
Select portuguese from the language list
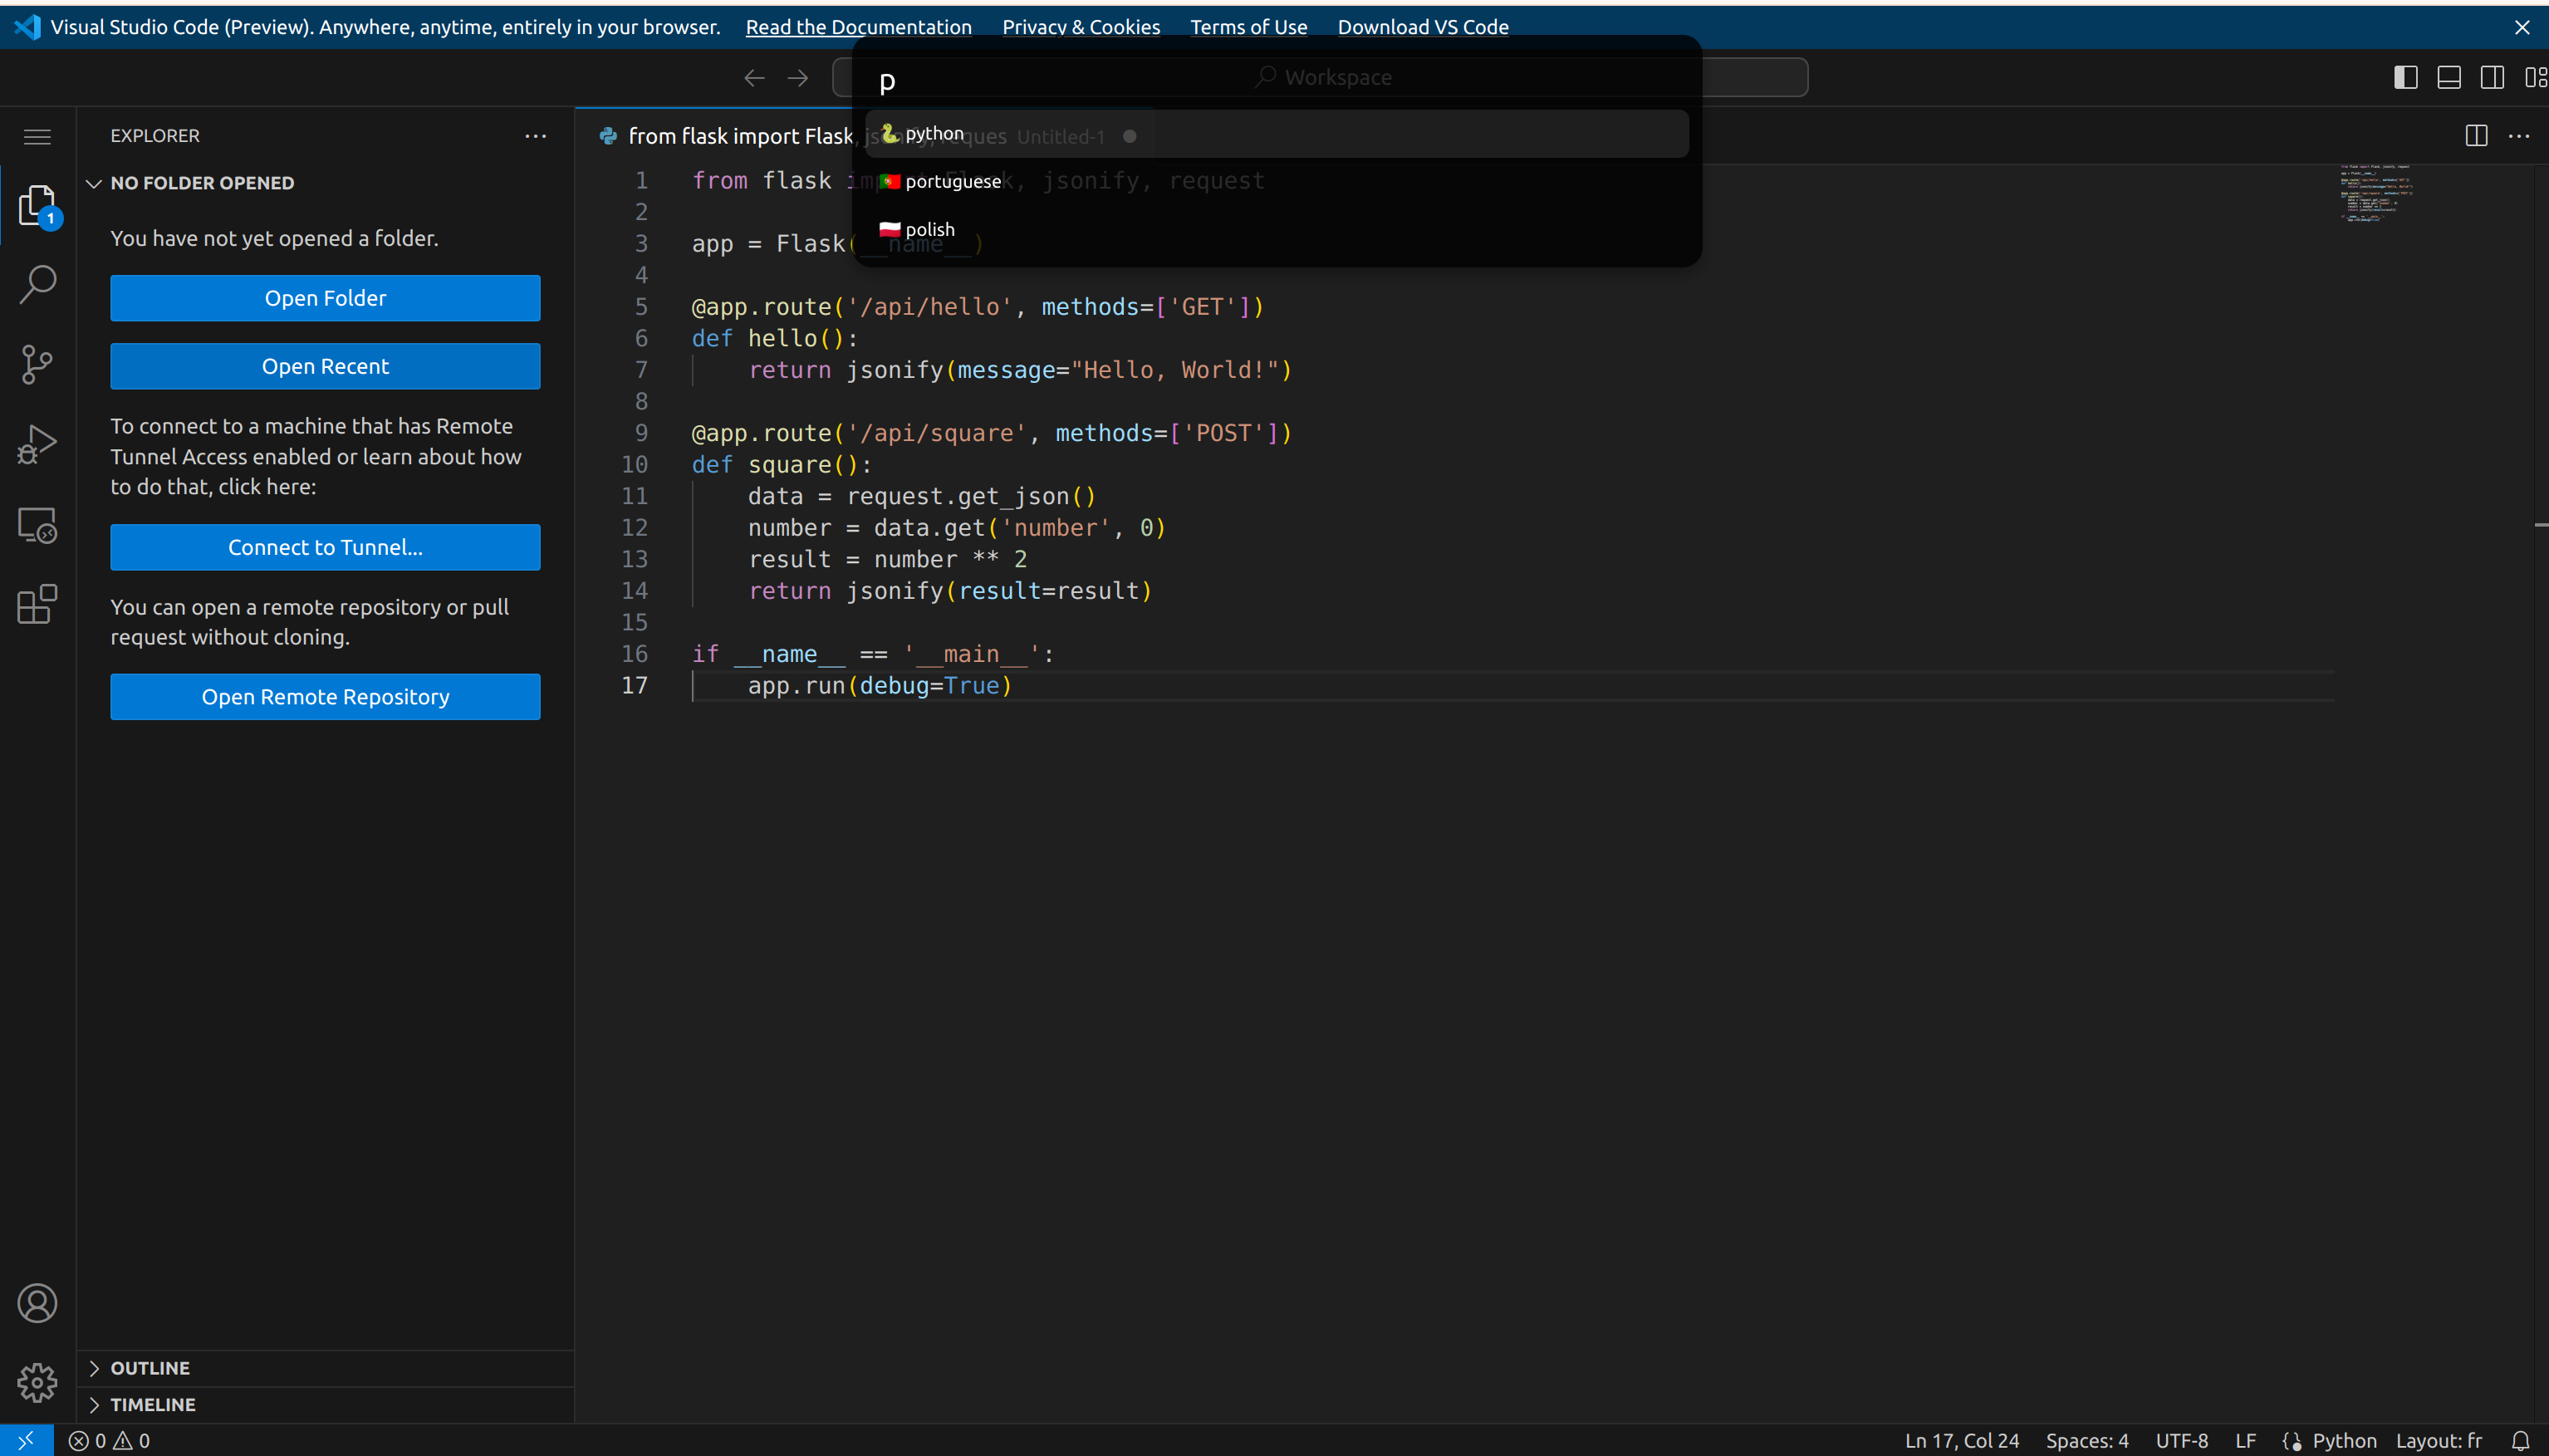952,181
